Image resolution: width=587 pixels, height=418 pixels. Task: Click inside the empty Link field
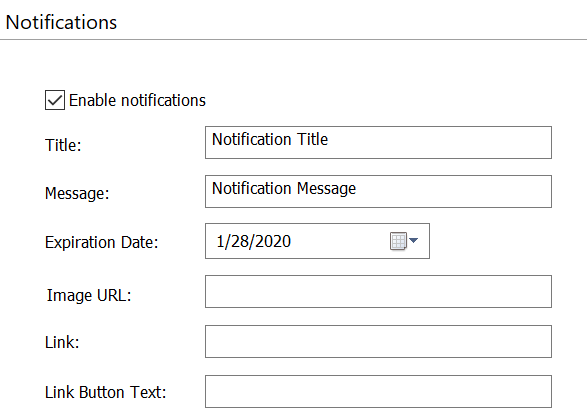(x=378, y=342)
